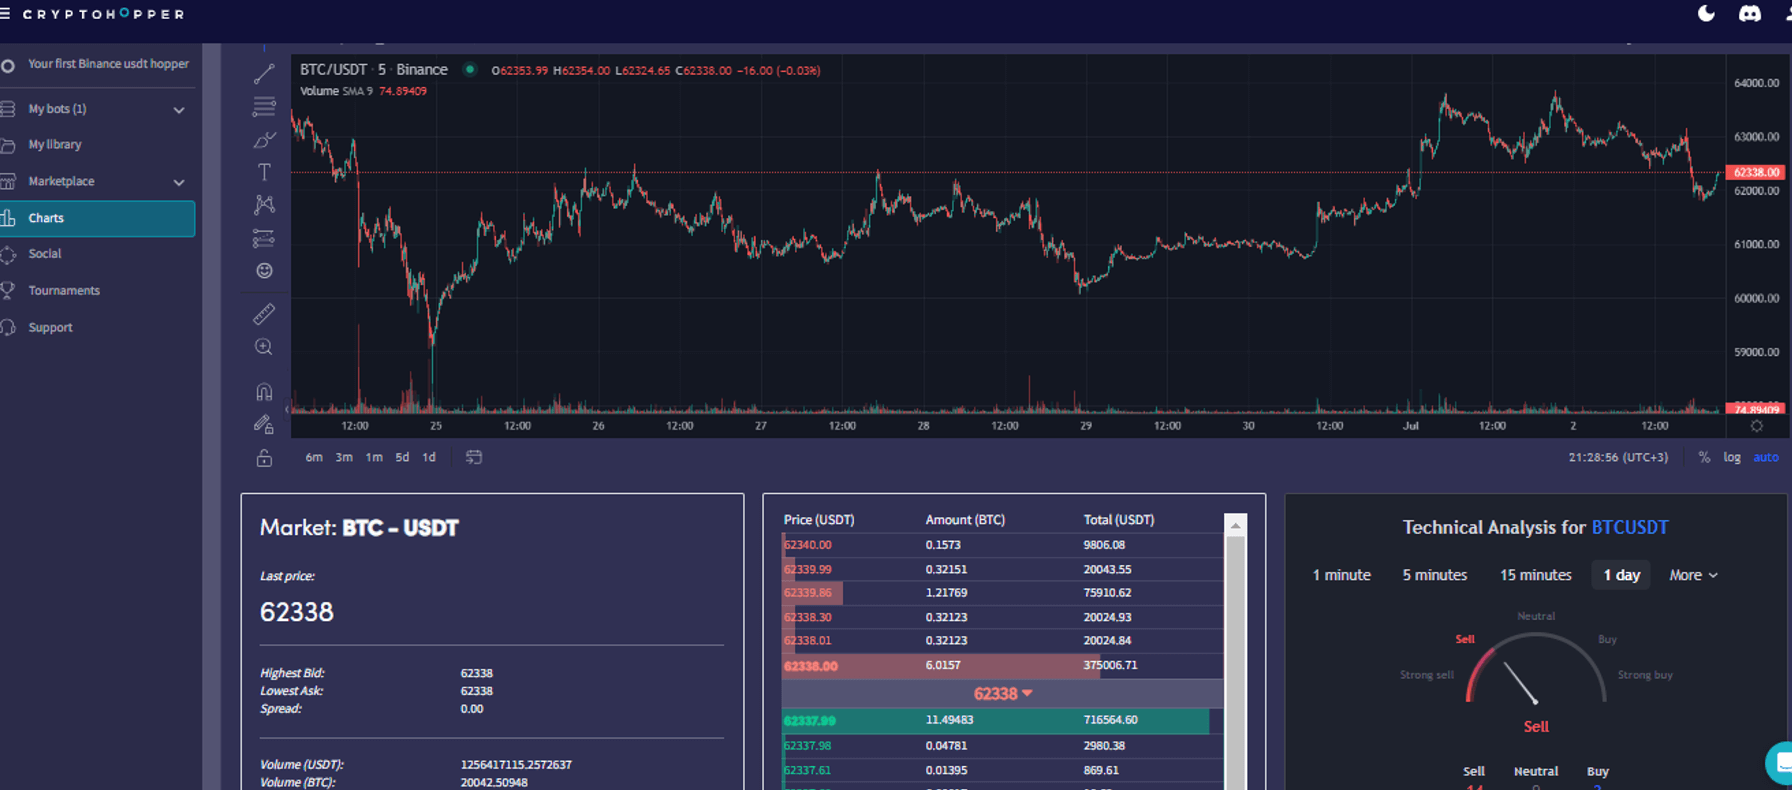Choose the text annotation tool
The width and height of the screenshot is (1792, 790).
264,173
